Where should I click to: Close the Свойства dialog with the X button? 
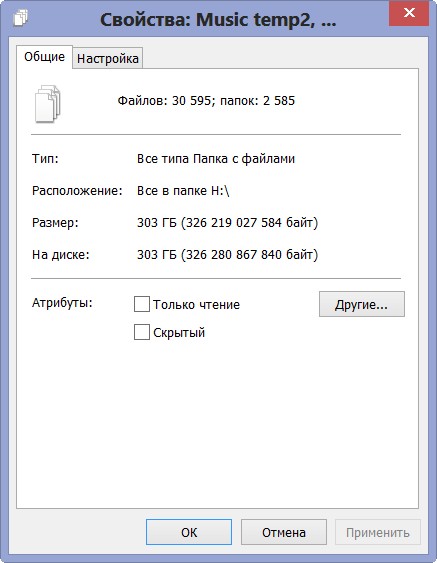coord(409,13)
